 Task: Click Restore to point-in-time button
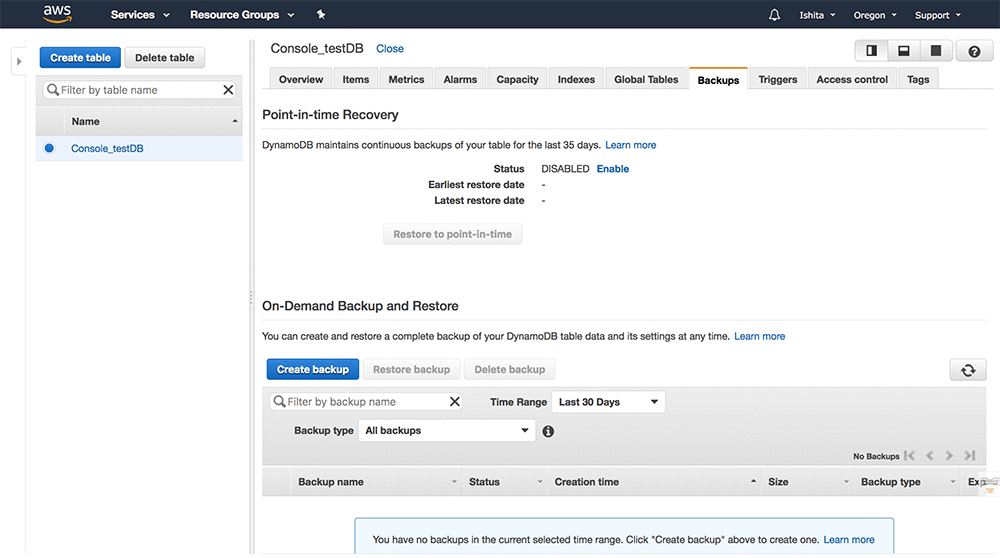point(452,234)
